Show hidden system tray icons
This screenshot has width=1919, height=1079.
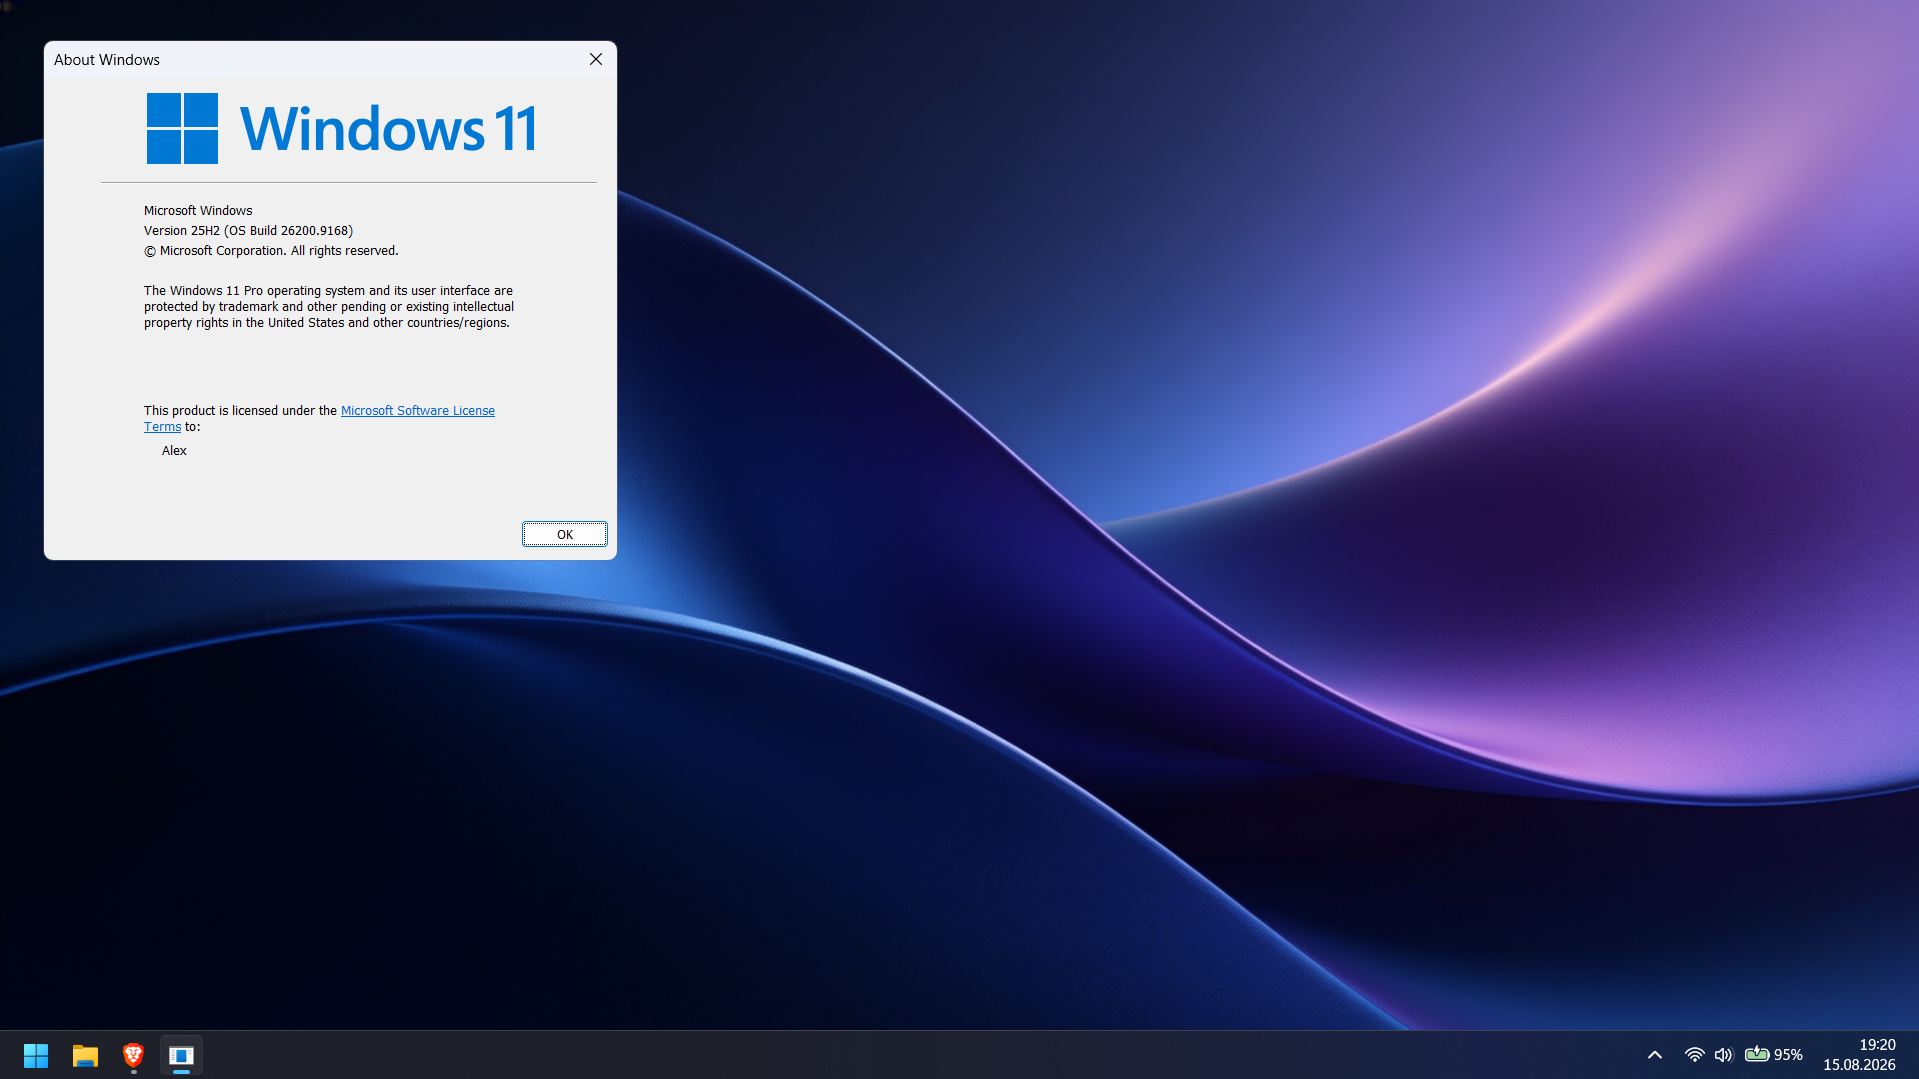[x=1655, y=1055]
